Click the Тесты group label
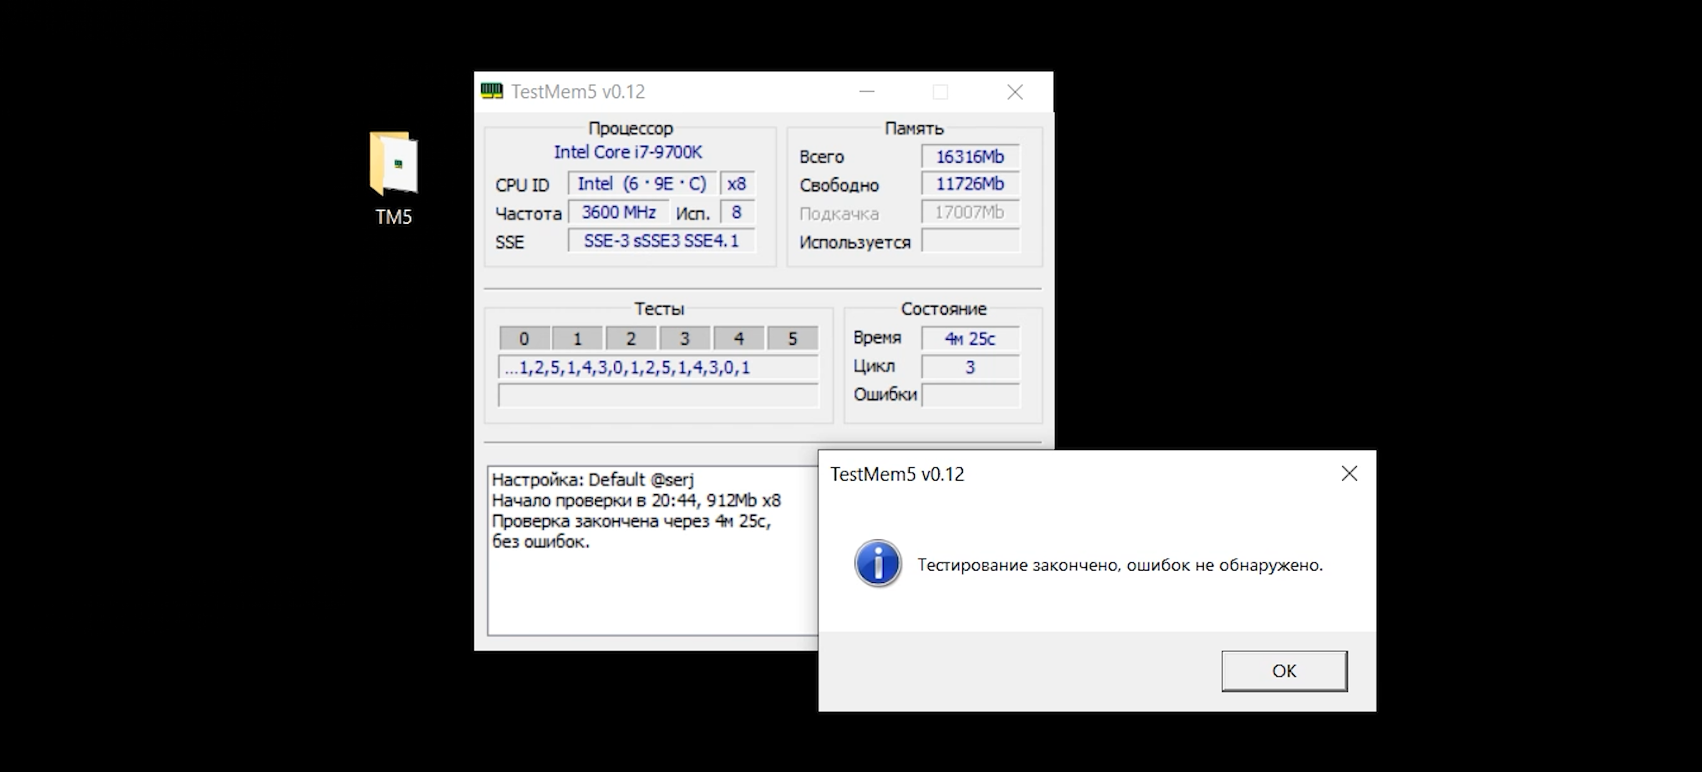 coord(659,309)
